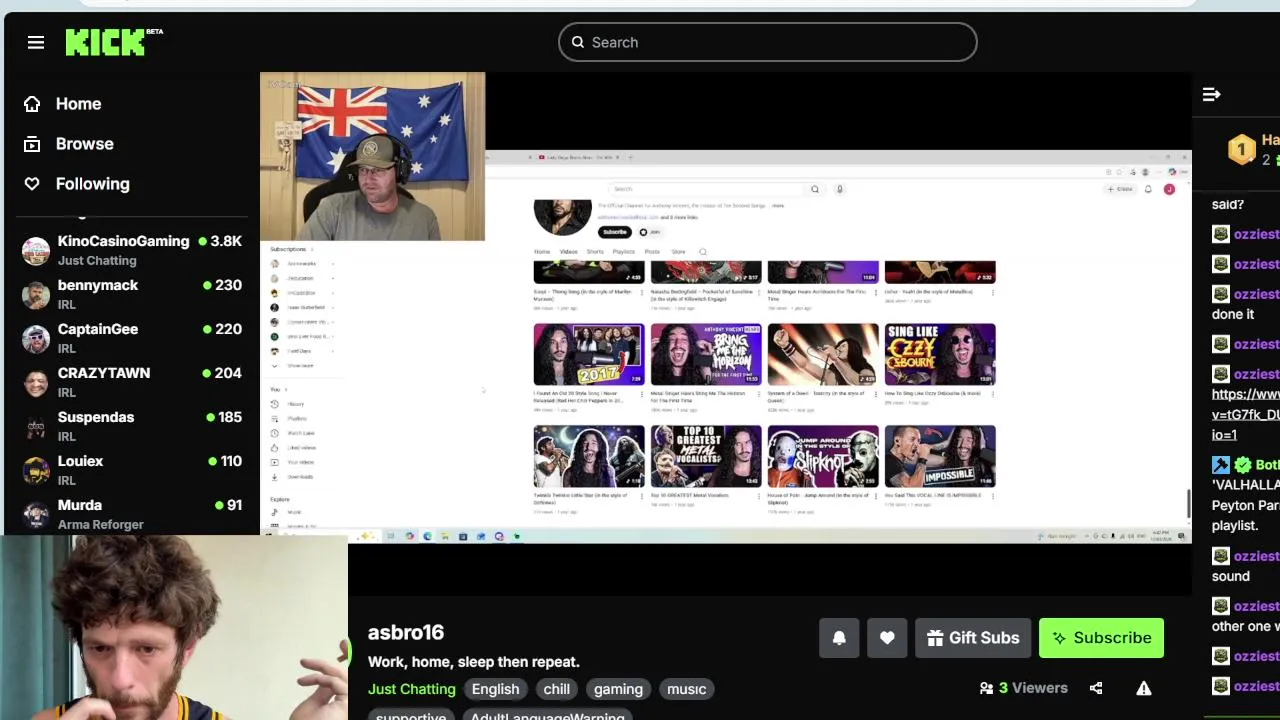Click the Watch Later icon in the YouTube sidebar
Screen dimensions: 1280x720
tap(275, 433)
